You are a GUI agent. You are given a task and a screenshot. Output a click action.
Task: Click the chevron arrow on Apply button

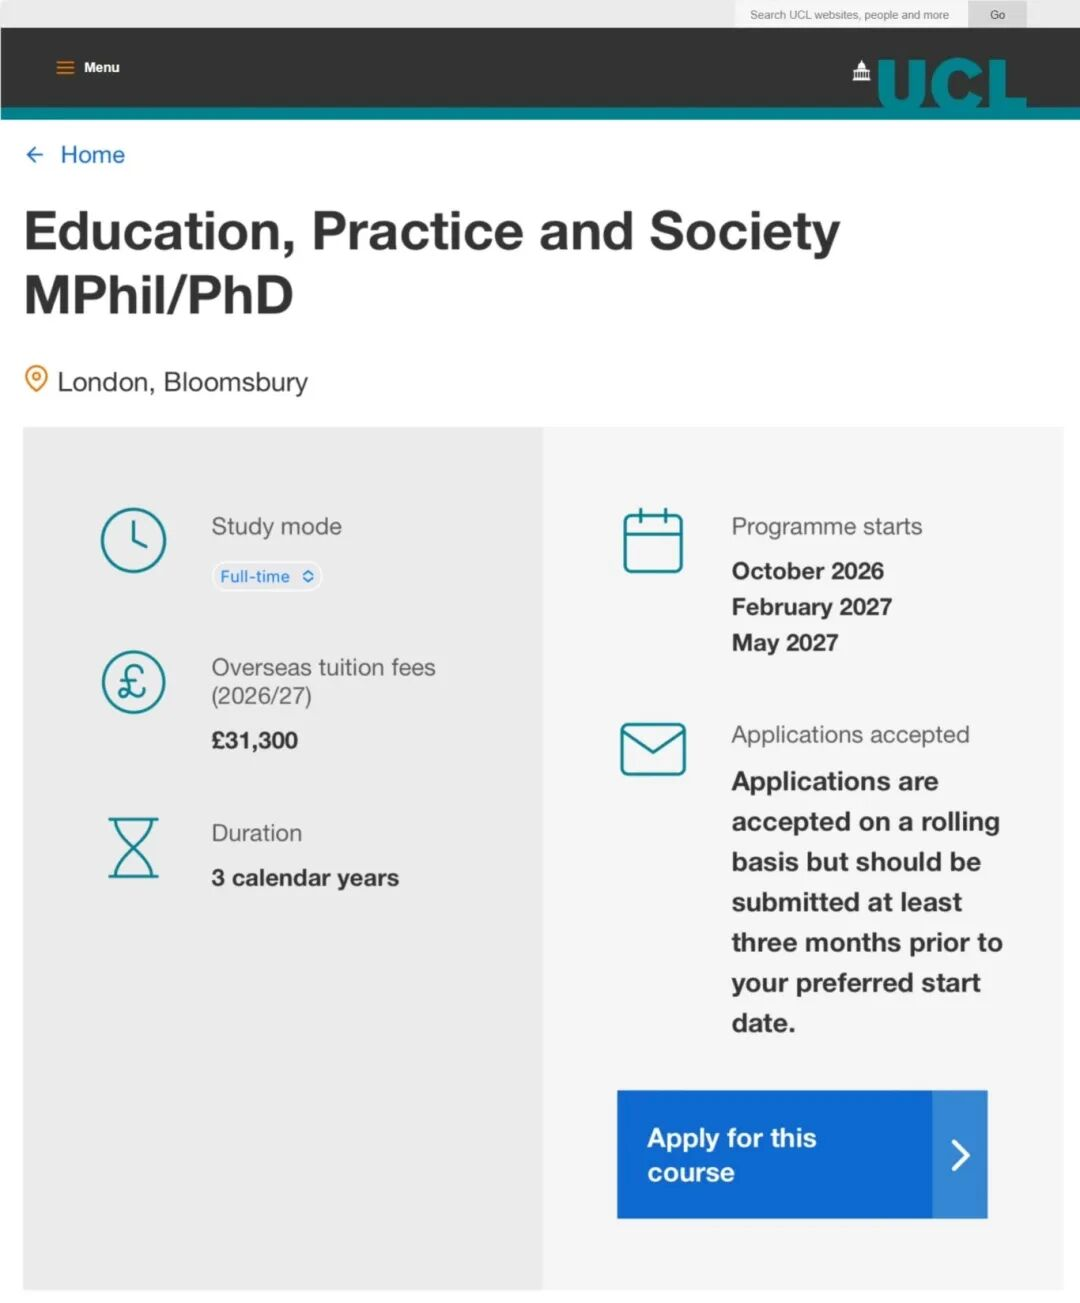960,1155
